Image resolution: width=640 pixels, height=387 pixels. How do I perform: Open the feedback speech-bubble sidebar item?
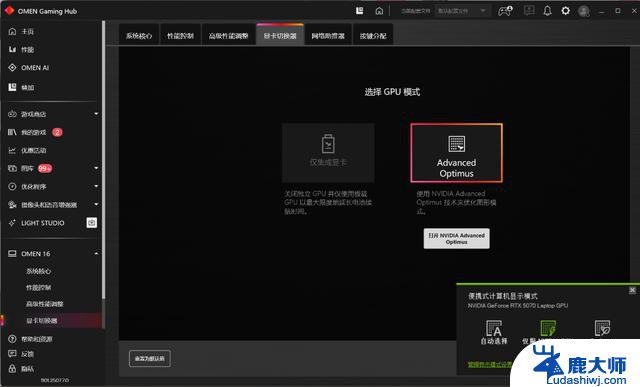click(x=21, y=354)
